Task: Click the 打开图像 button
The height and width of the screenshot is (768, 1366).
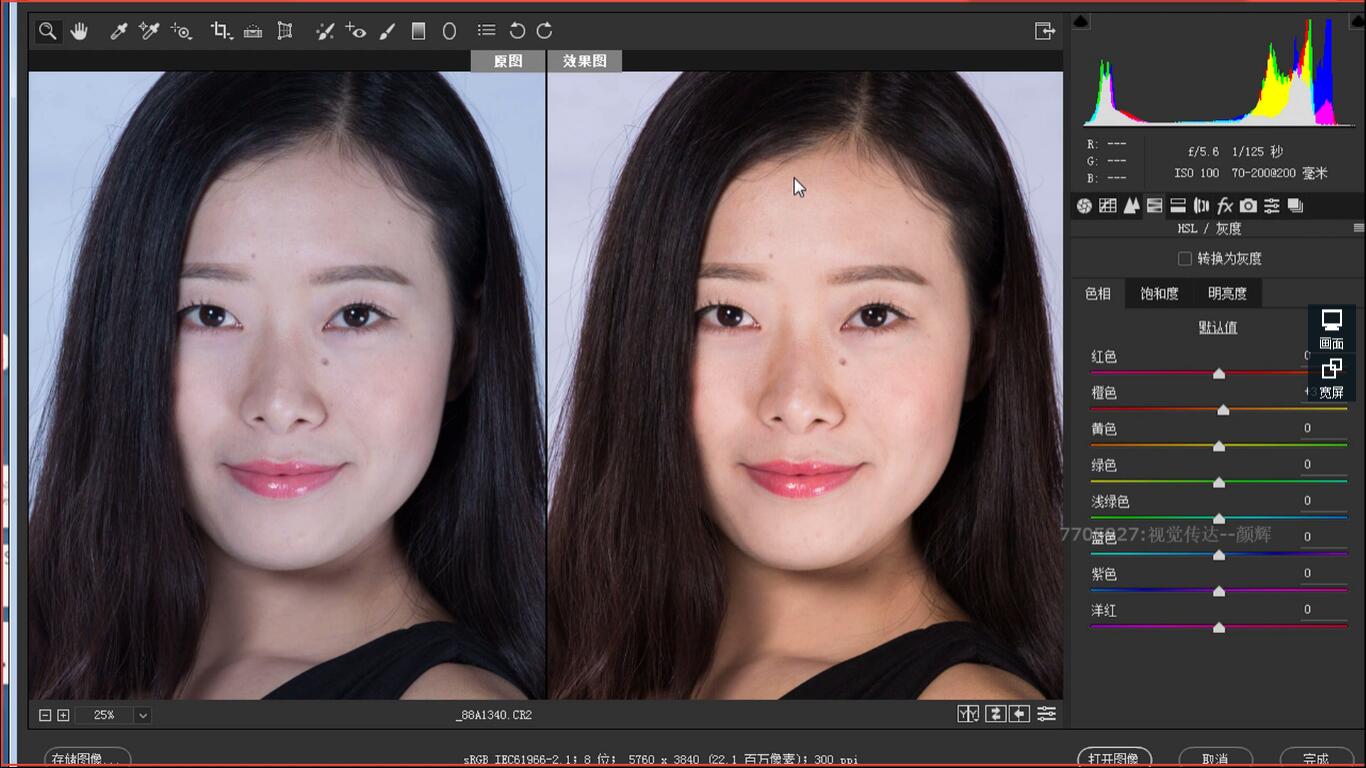Action: (1114, 758)
